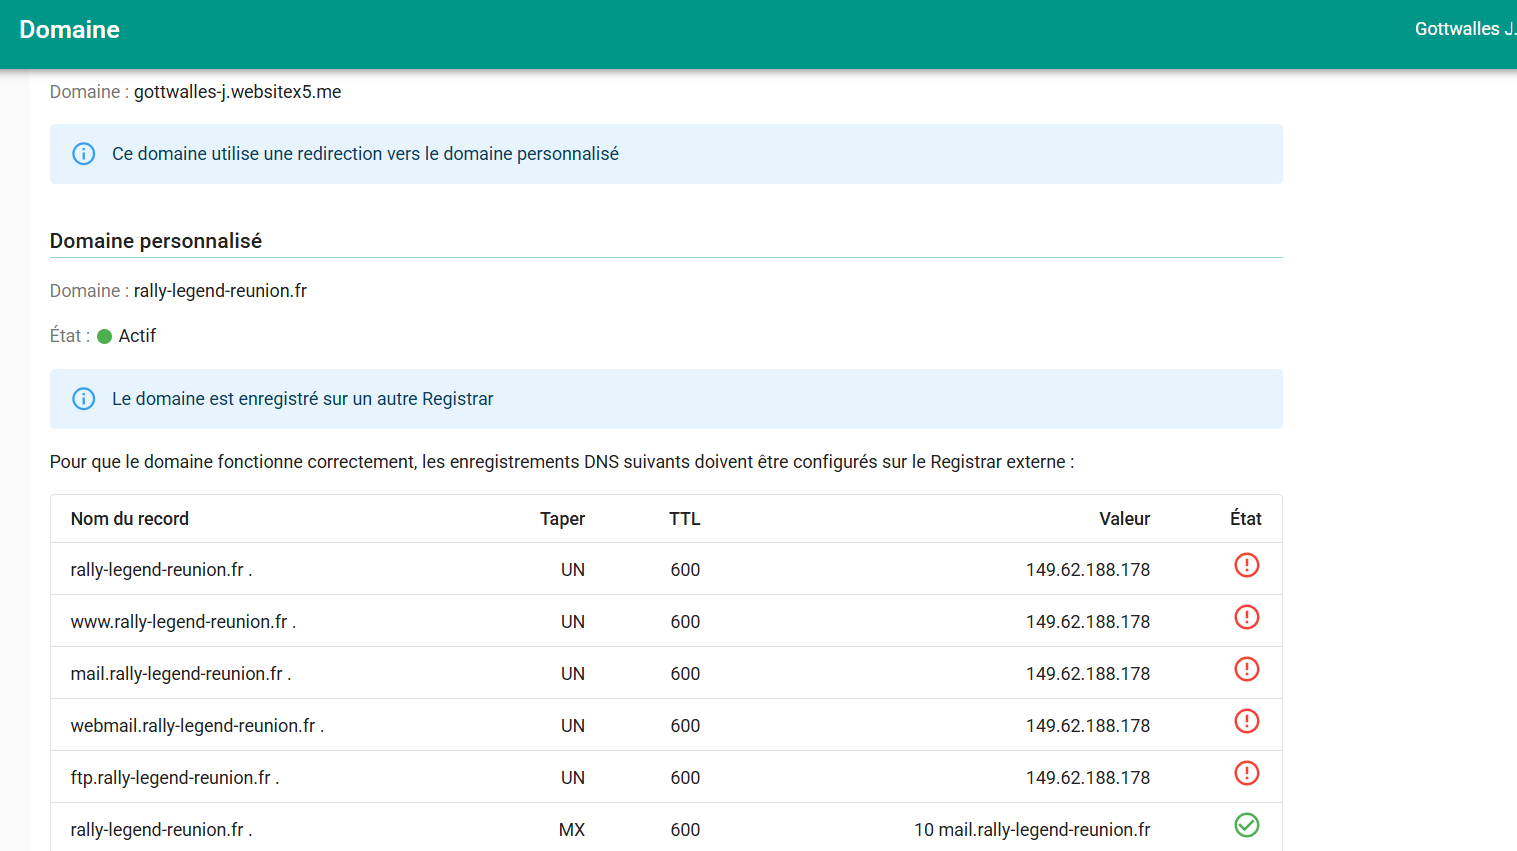The width and height of the screenshot is (1517, 851).
Task: Click info icon in Registrar notice banner
Action: coord(84,399)
